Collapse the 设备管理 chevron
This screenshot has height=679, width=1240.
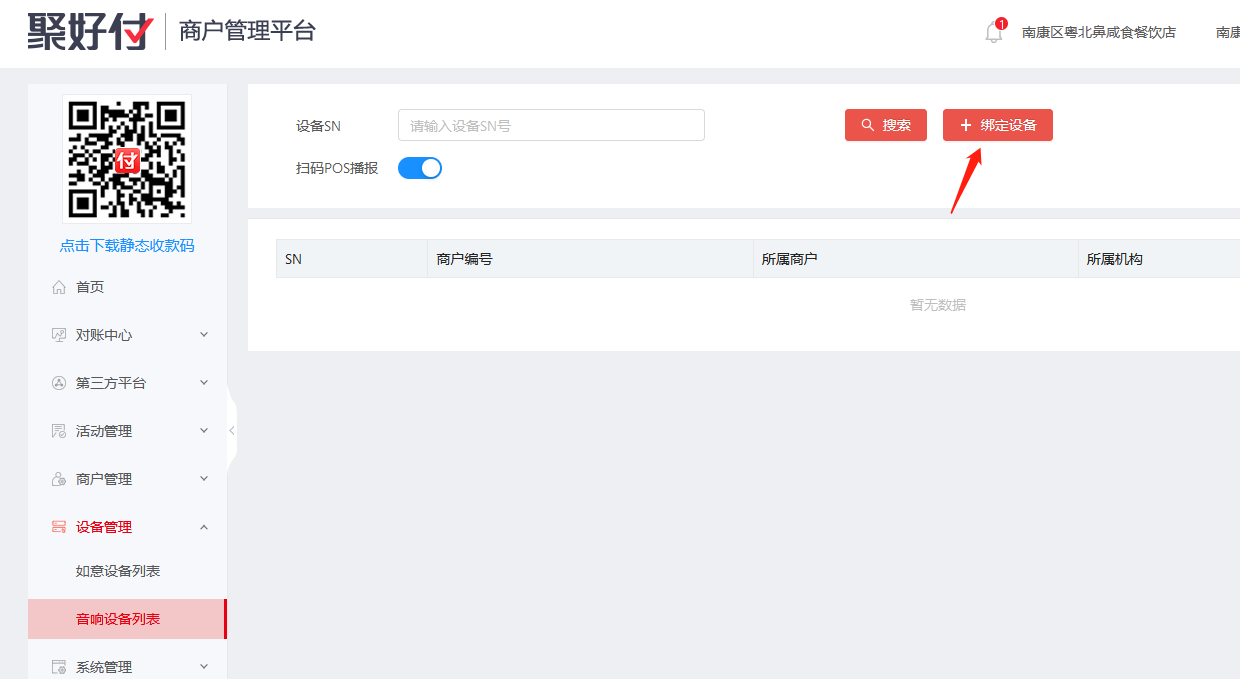coord(204,527)
